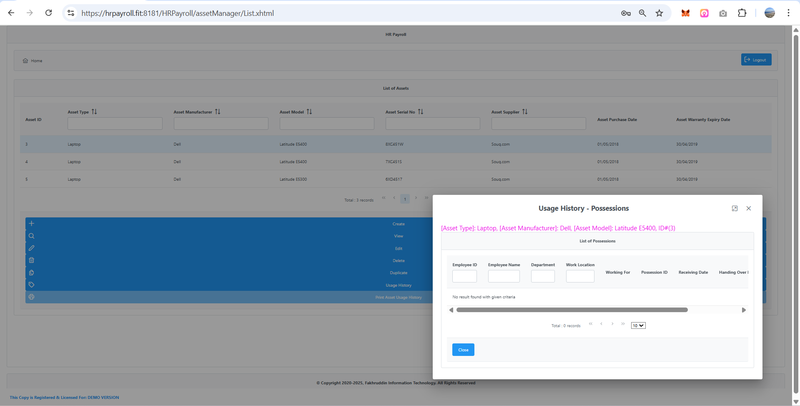Click the trash Delete icon

point(32,260)
